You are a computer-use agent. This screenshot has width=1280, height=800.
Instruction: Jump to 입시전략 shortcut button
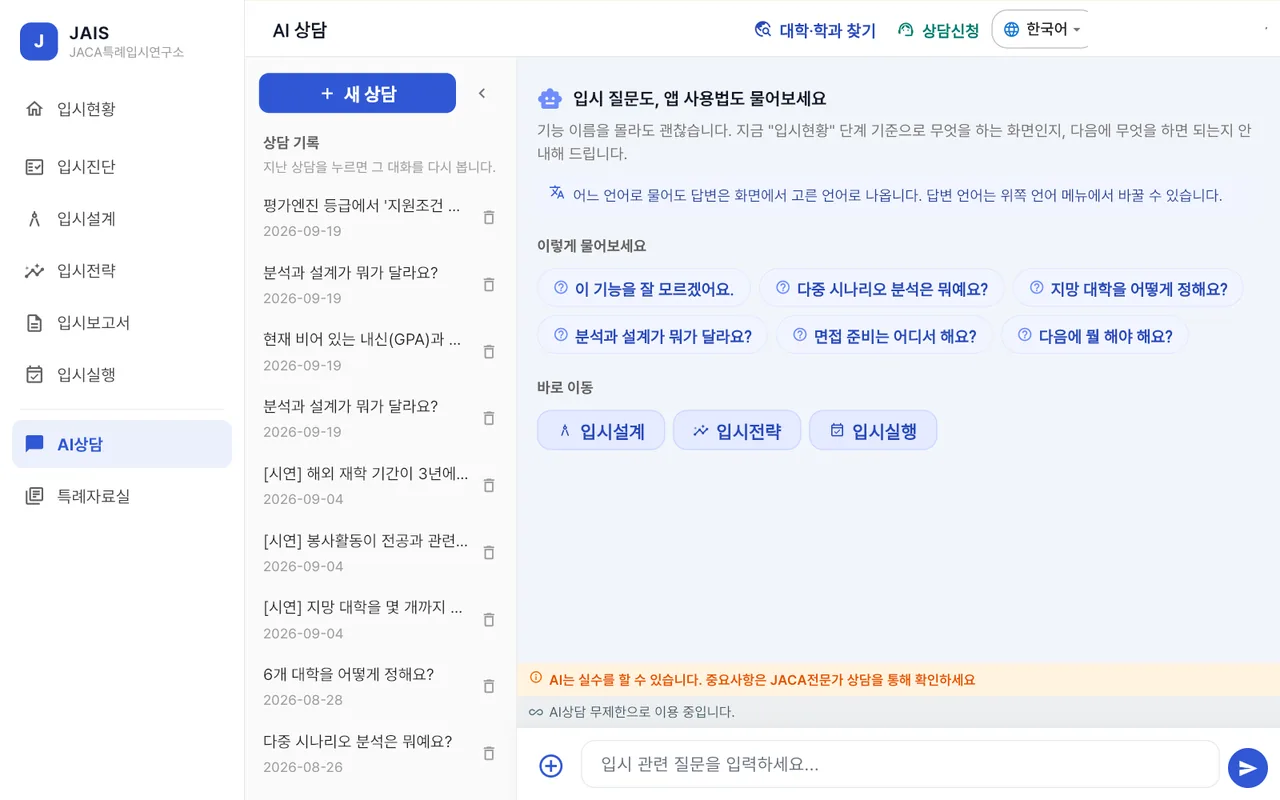737,431
